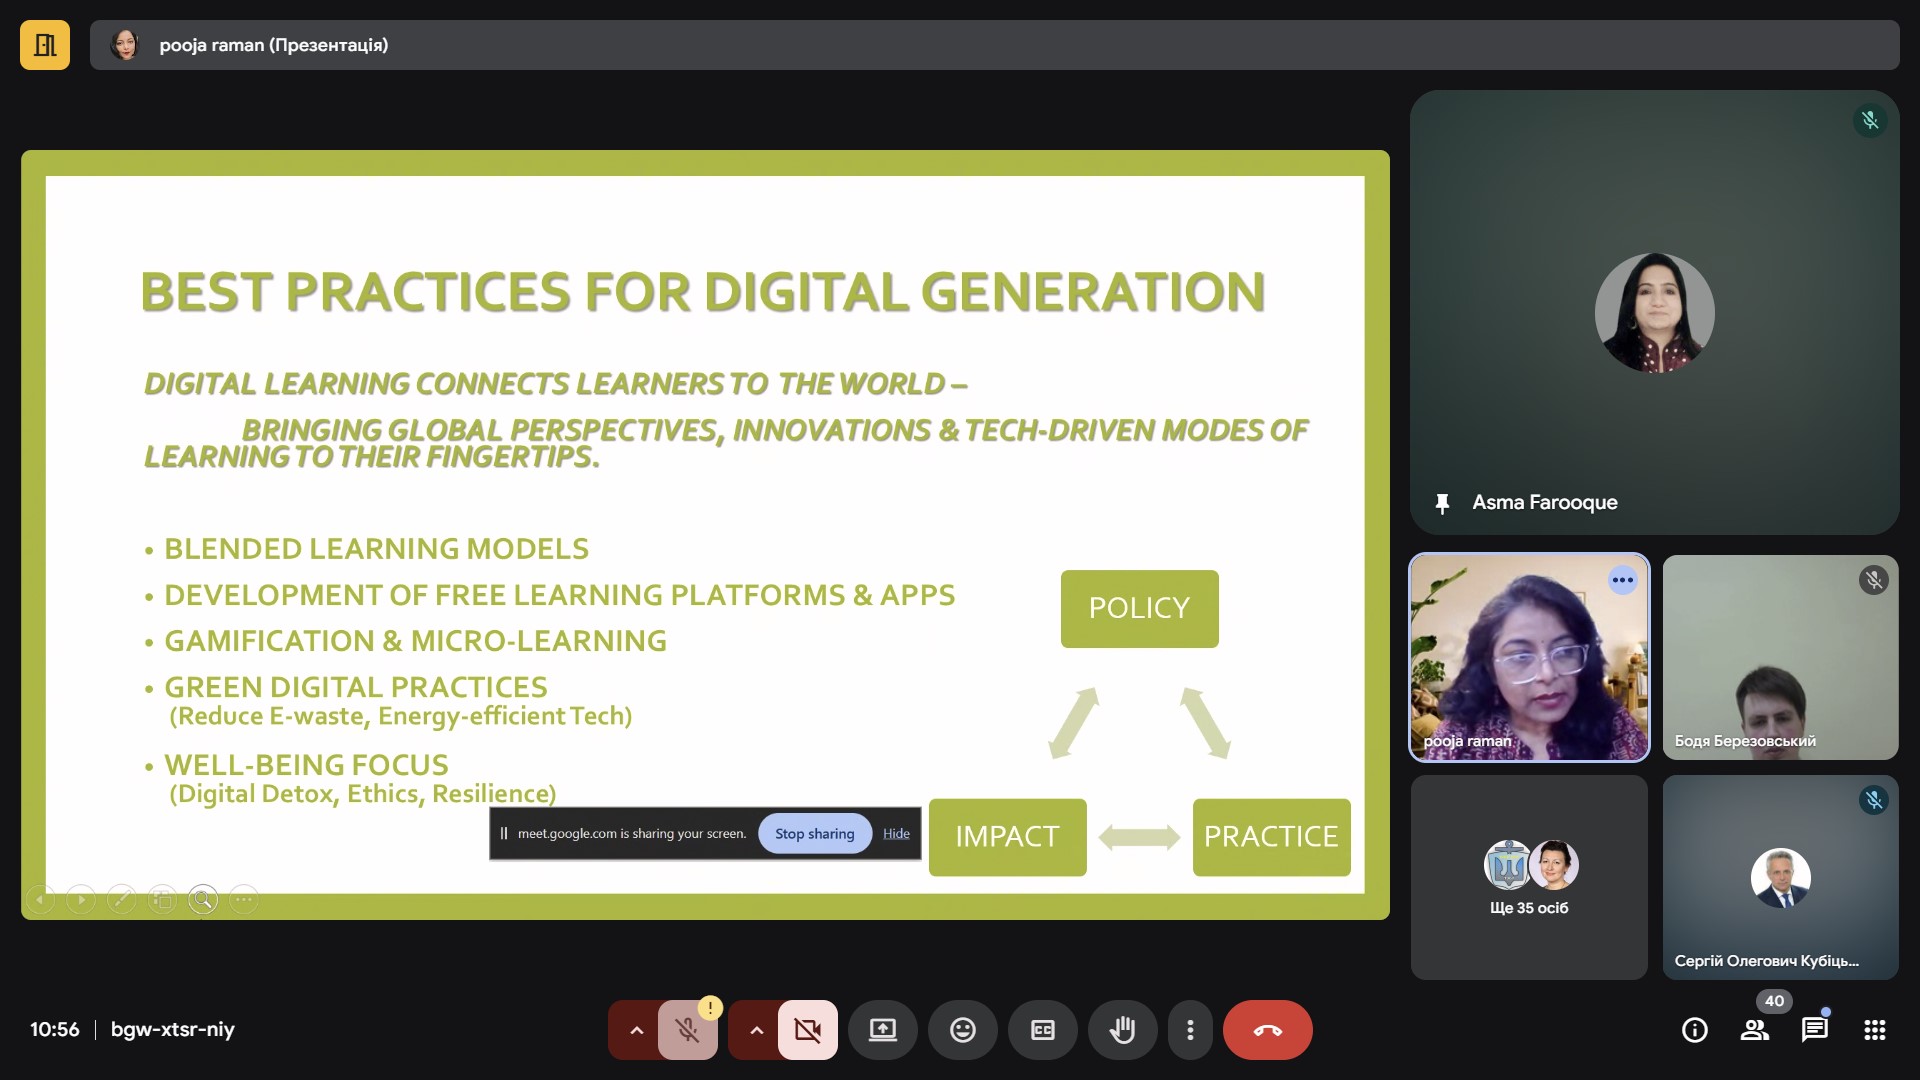Click the Stop sharing button

814,834
